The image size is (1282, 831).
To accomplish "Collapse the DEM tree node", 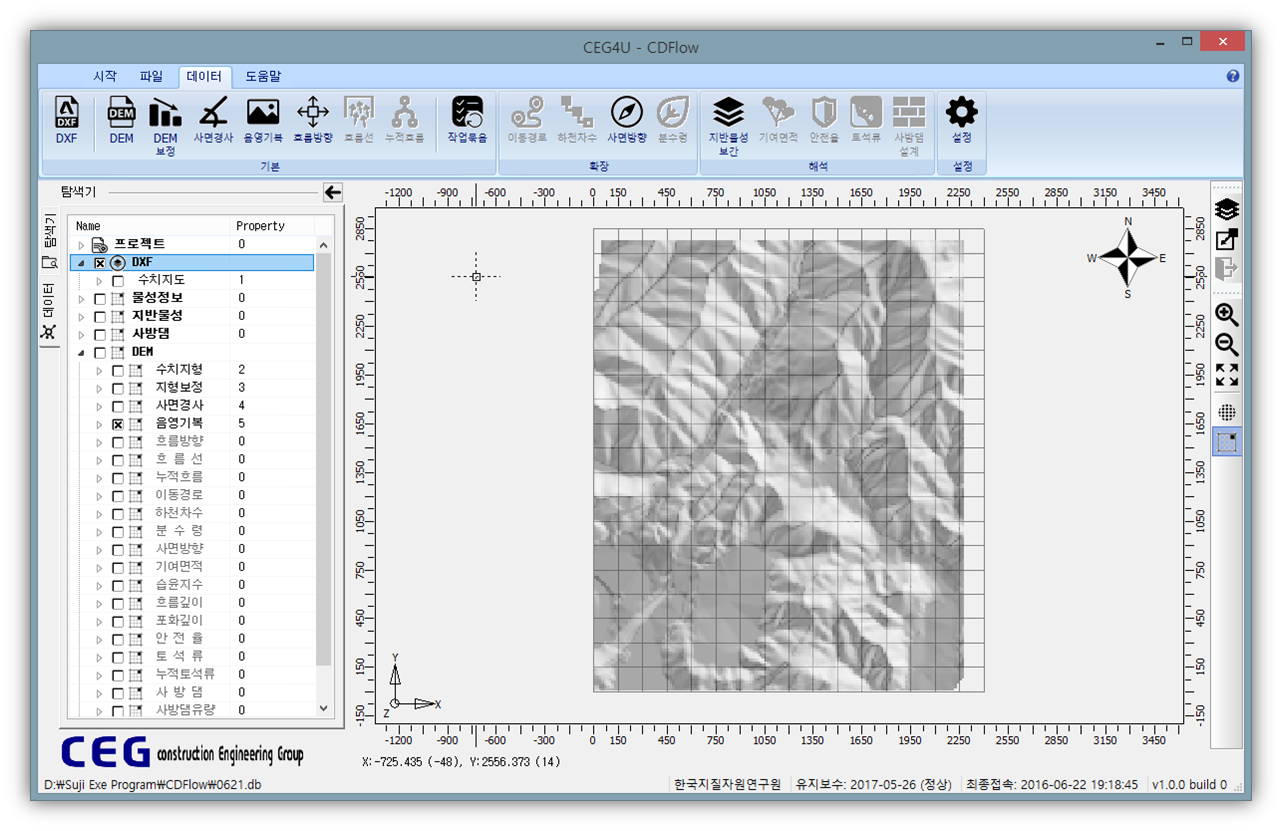I will pos(80,353).
